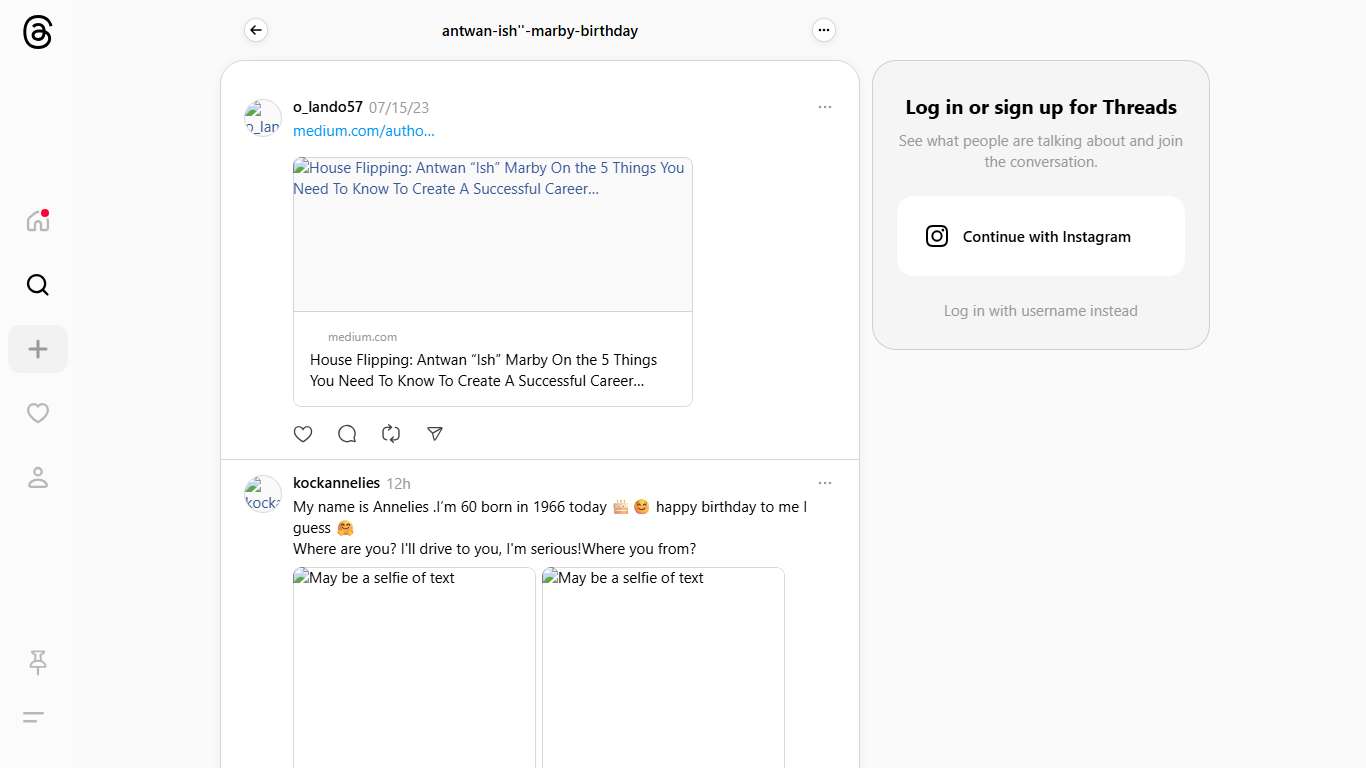1366x768 pixels.
Task: Click Continue with Instagram button
Action: tap(1040, 236)
